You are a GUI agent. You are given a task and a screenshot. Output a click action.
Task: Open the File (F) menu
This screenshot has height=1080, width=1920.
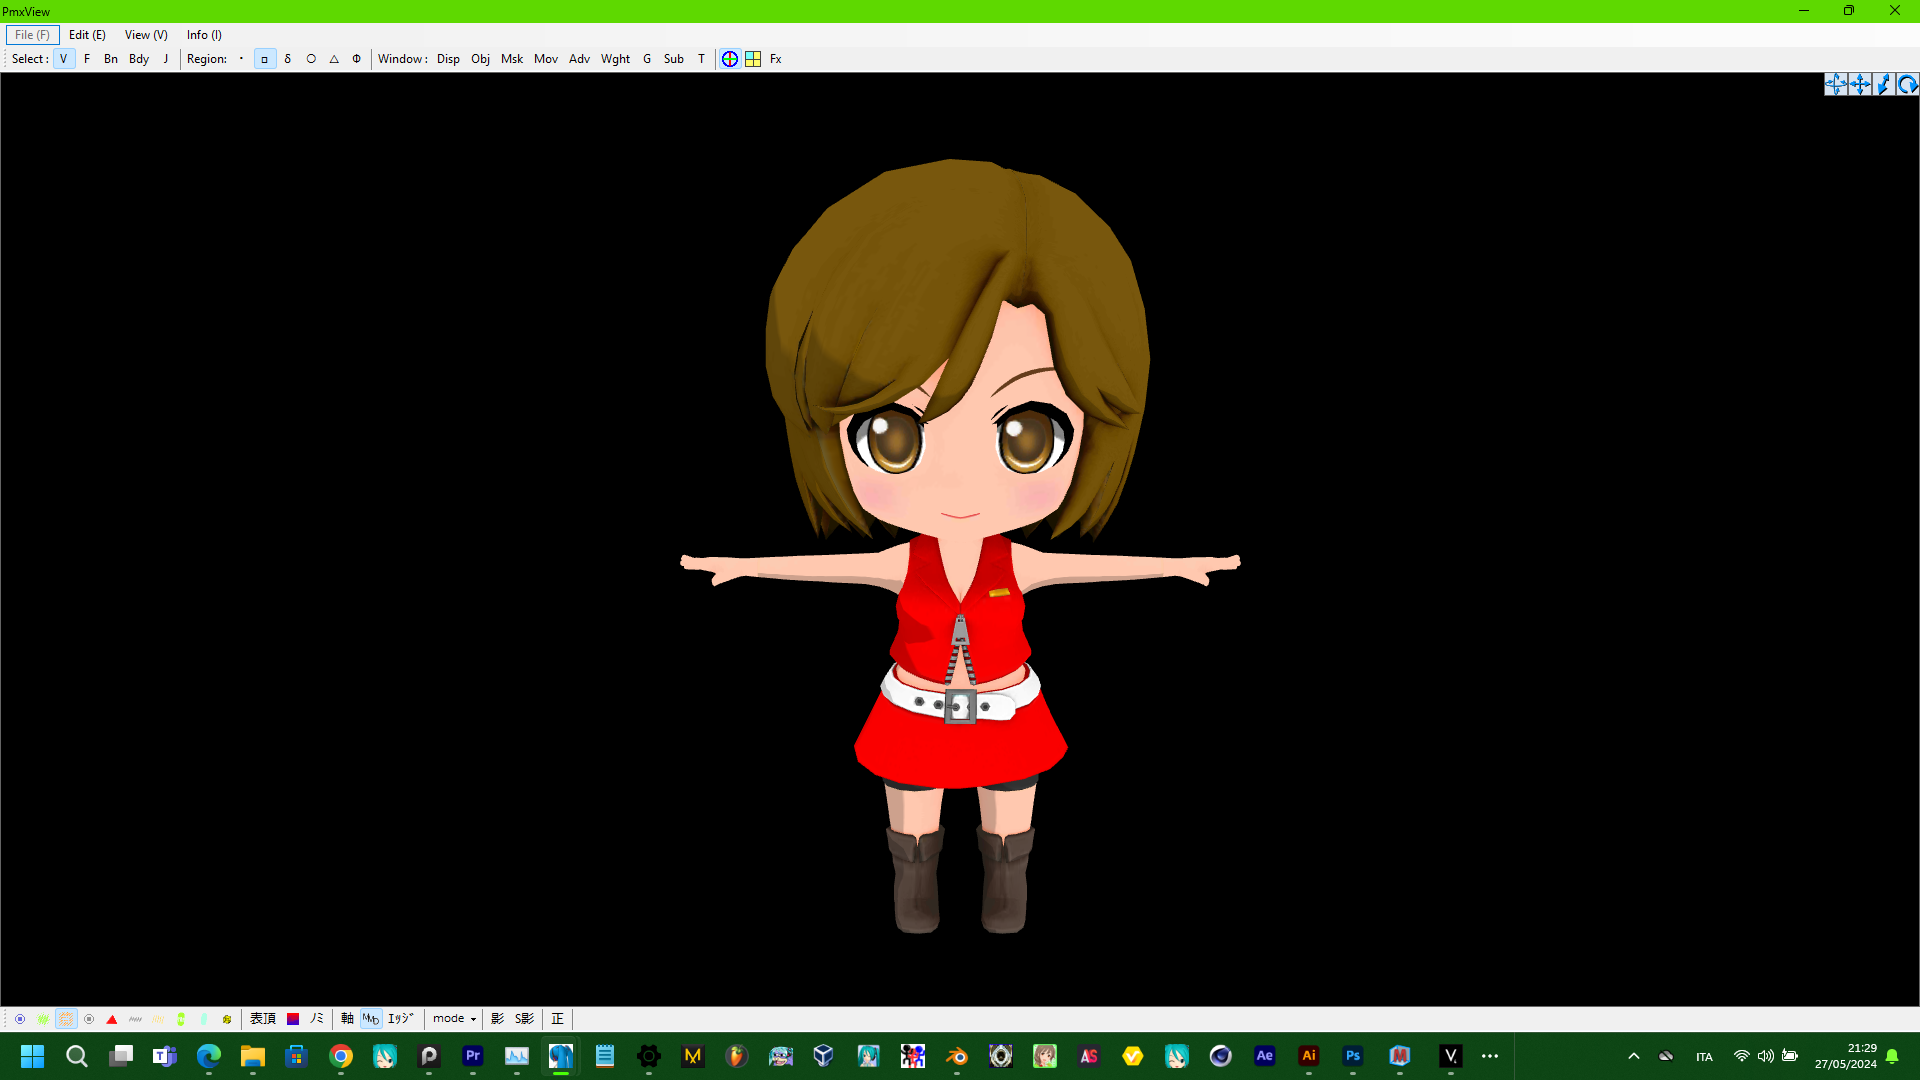click(32, 35)
